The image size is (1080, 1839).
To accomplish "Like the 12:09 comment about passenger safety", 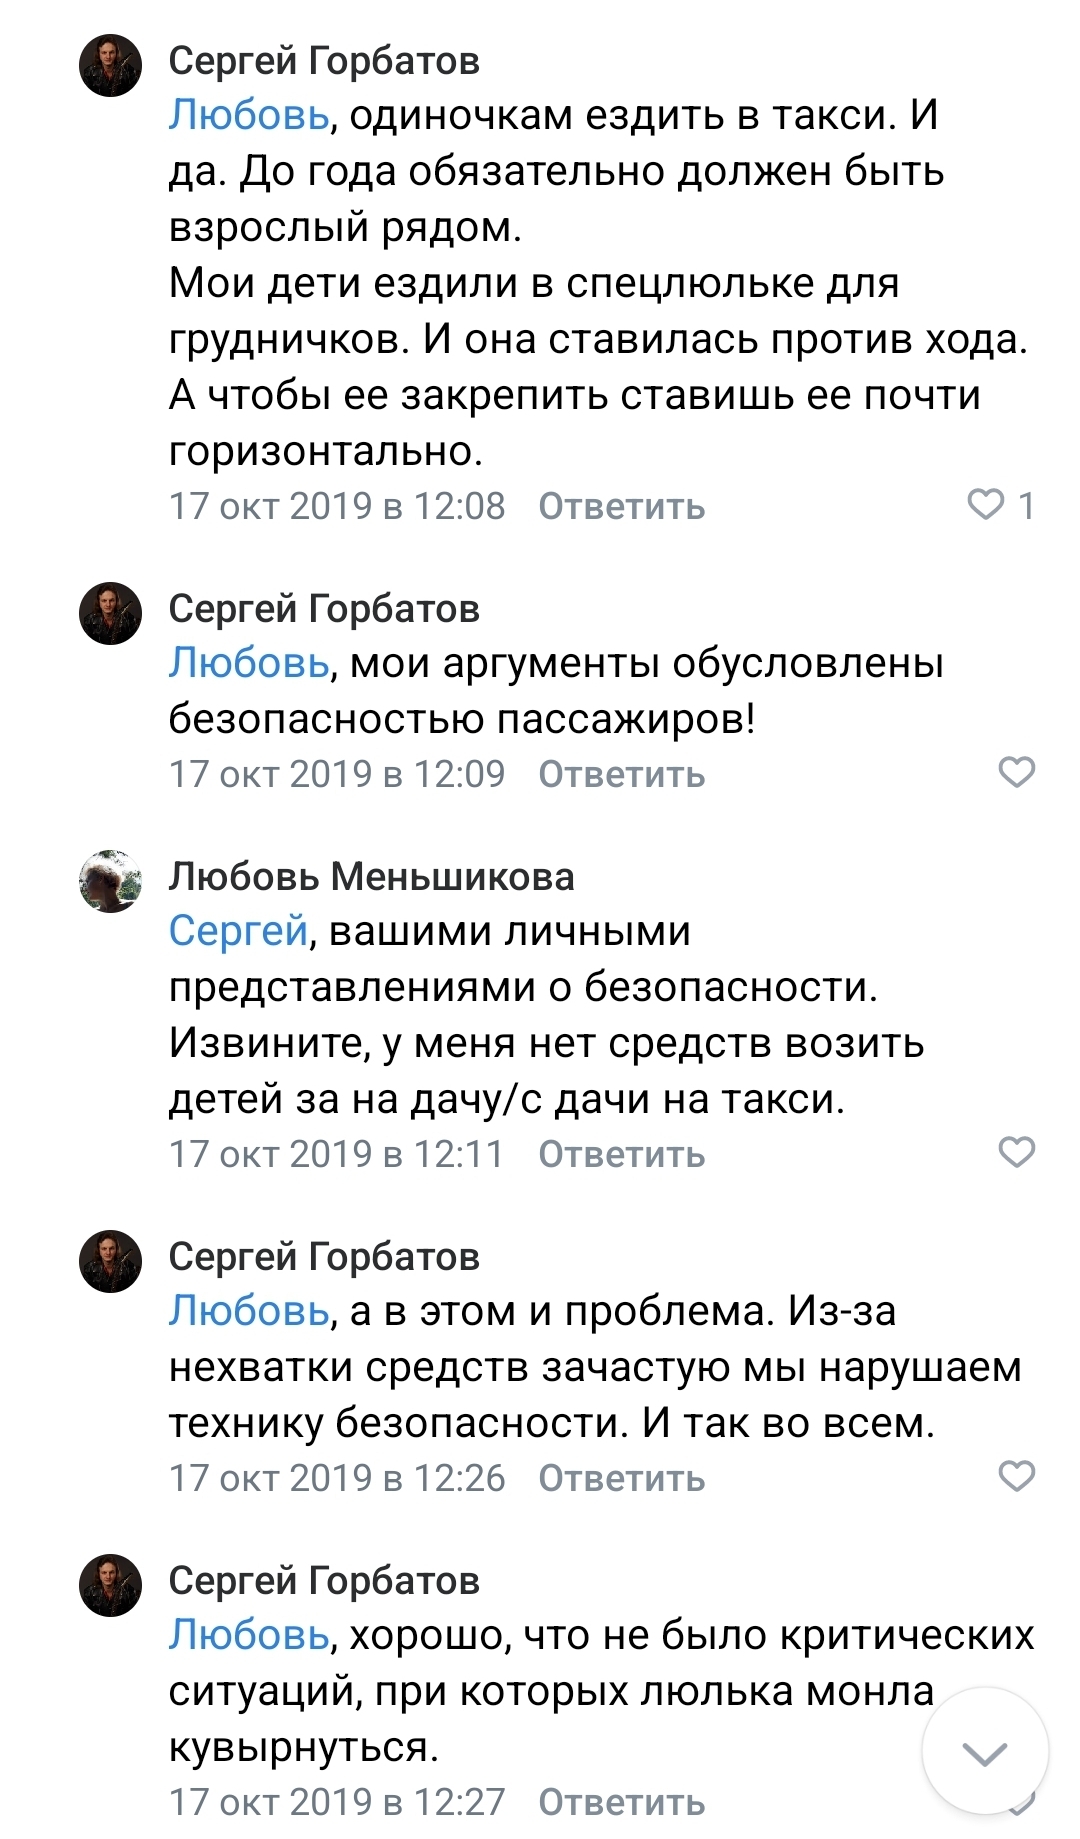I will pos(1016,772).
